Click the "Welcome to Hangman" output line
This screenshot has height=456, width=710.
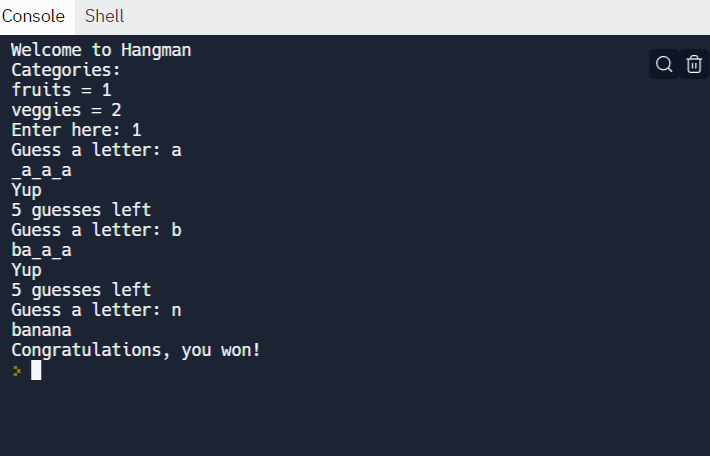point(101,50)
